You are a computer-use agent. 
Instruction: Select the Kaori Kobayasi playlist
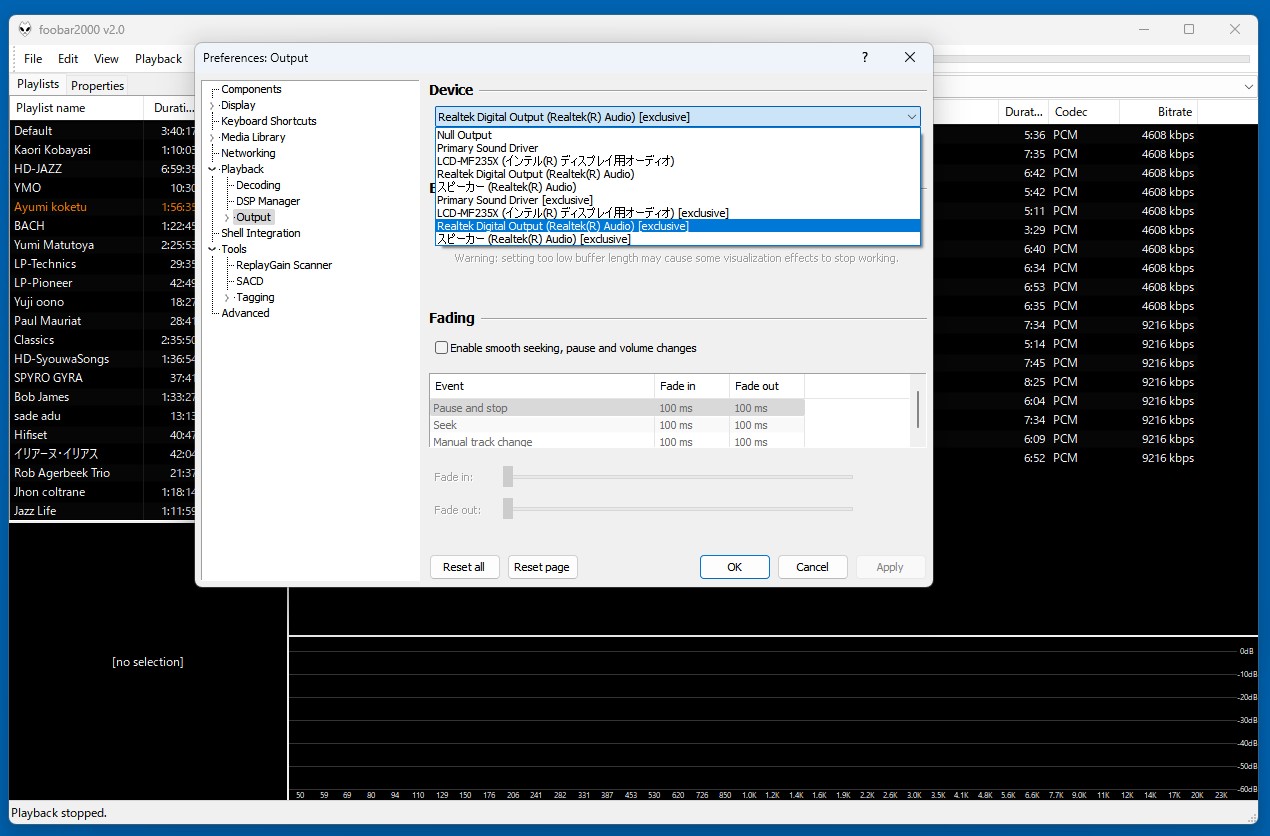[102, 150]
